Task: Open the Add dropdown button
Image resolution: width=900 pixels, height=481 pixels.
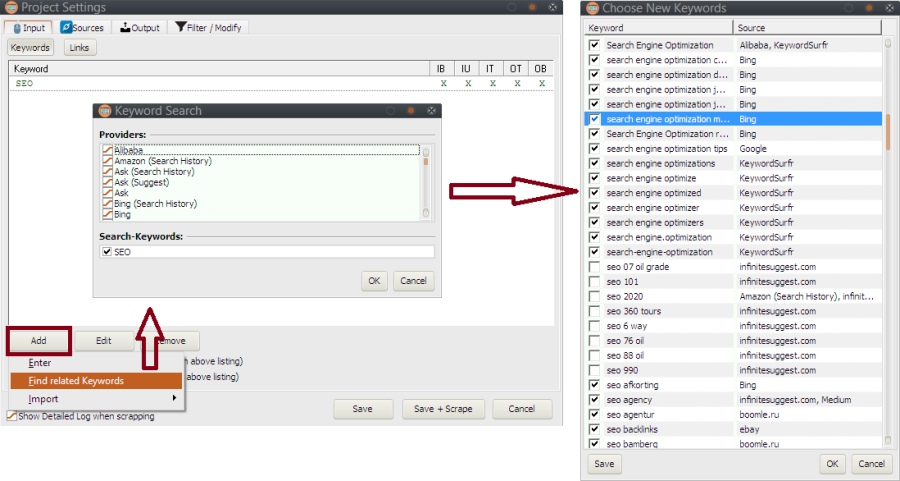Action: coord(39,341)
